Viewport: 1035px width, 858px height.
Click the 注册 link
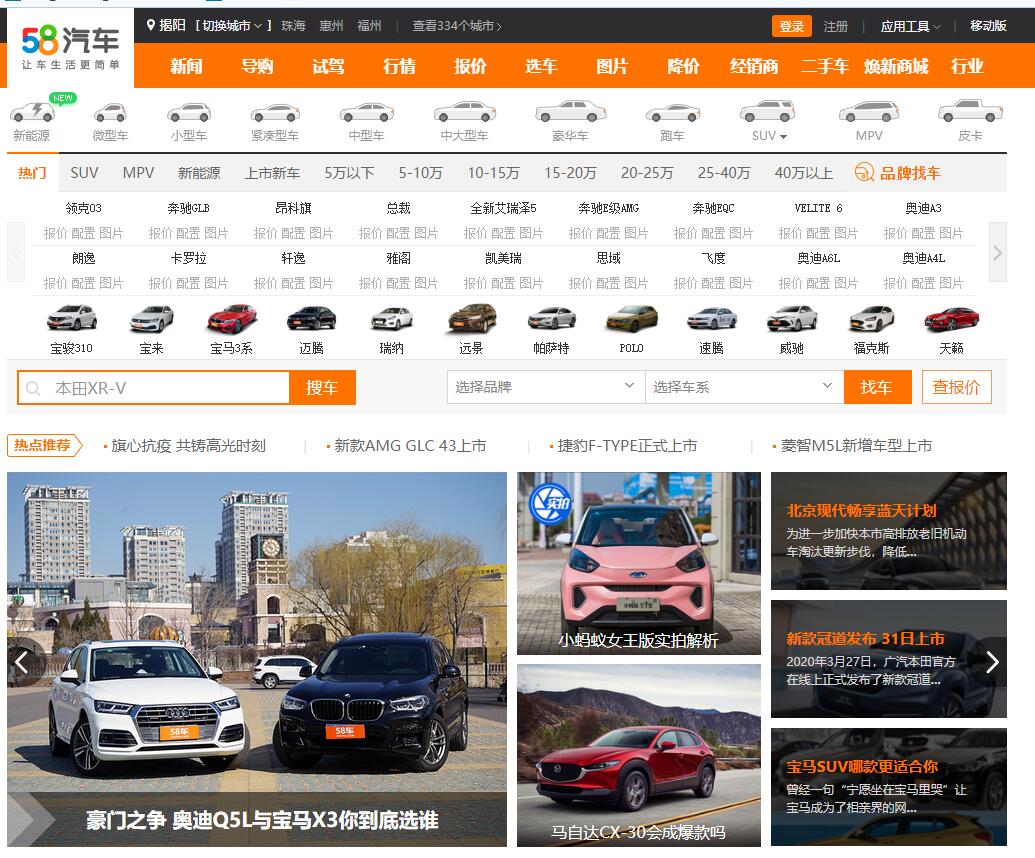point(835,26)
